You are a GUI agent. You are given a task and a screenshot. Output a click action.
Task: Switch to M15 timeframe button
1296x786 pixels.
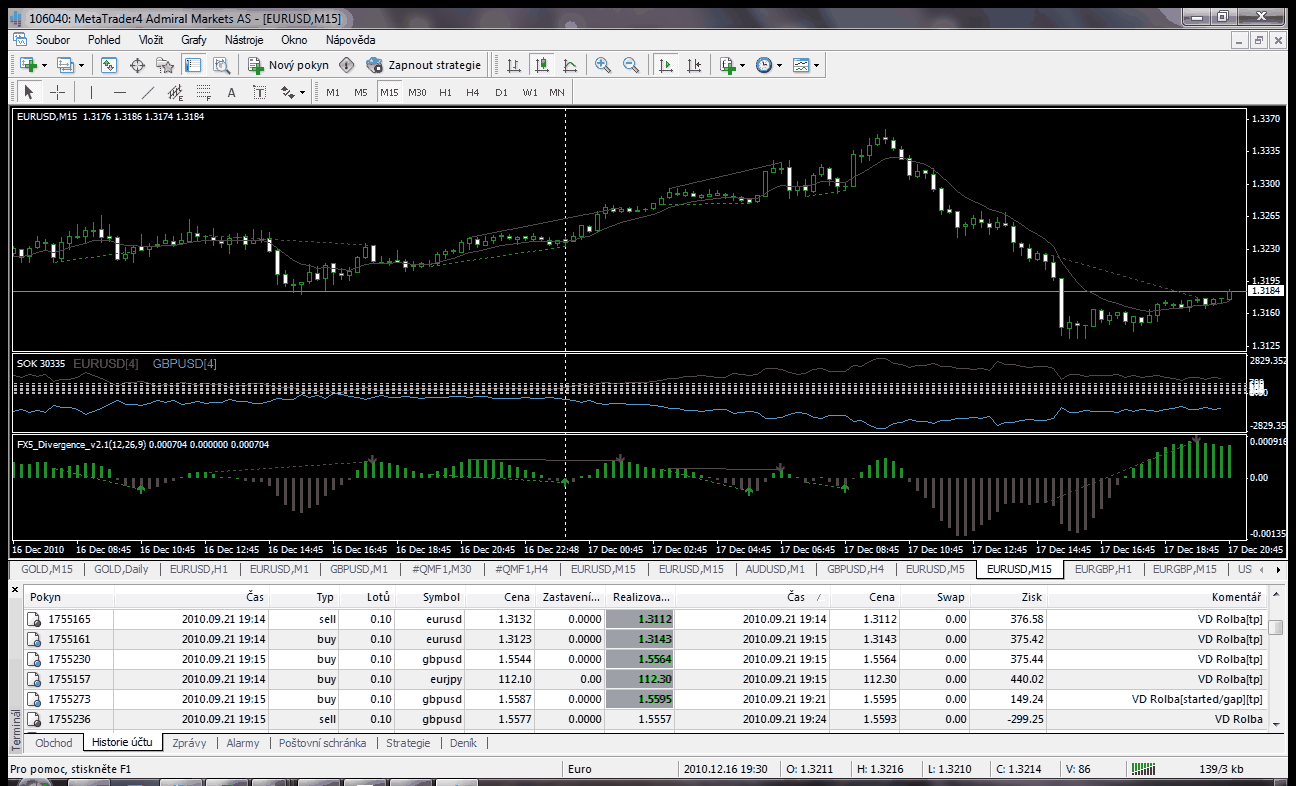pos(389,92)
